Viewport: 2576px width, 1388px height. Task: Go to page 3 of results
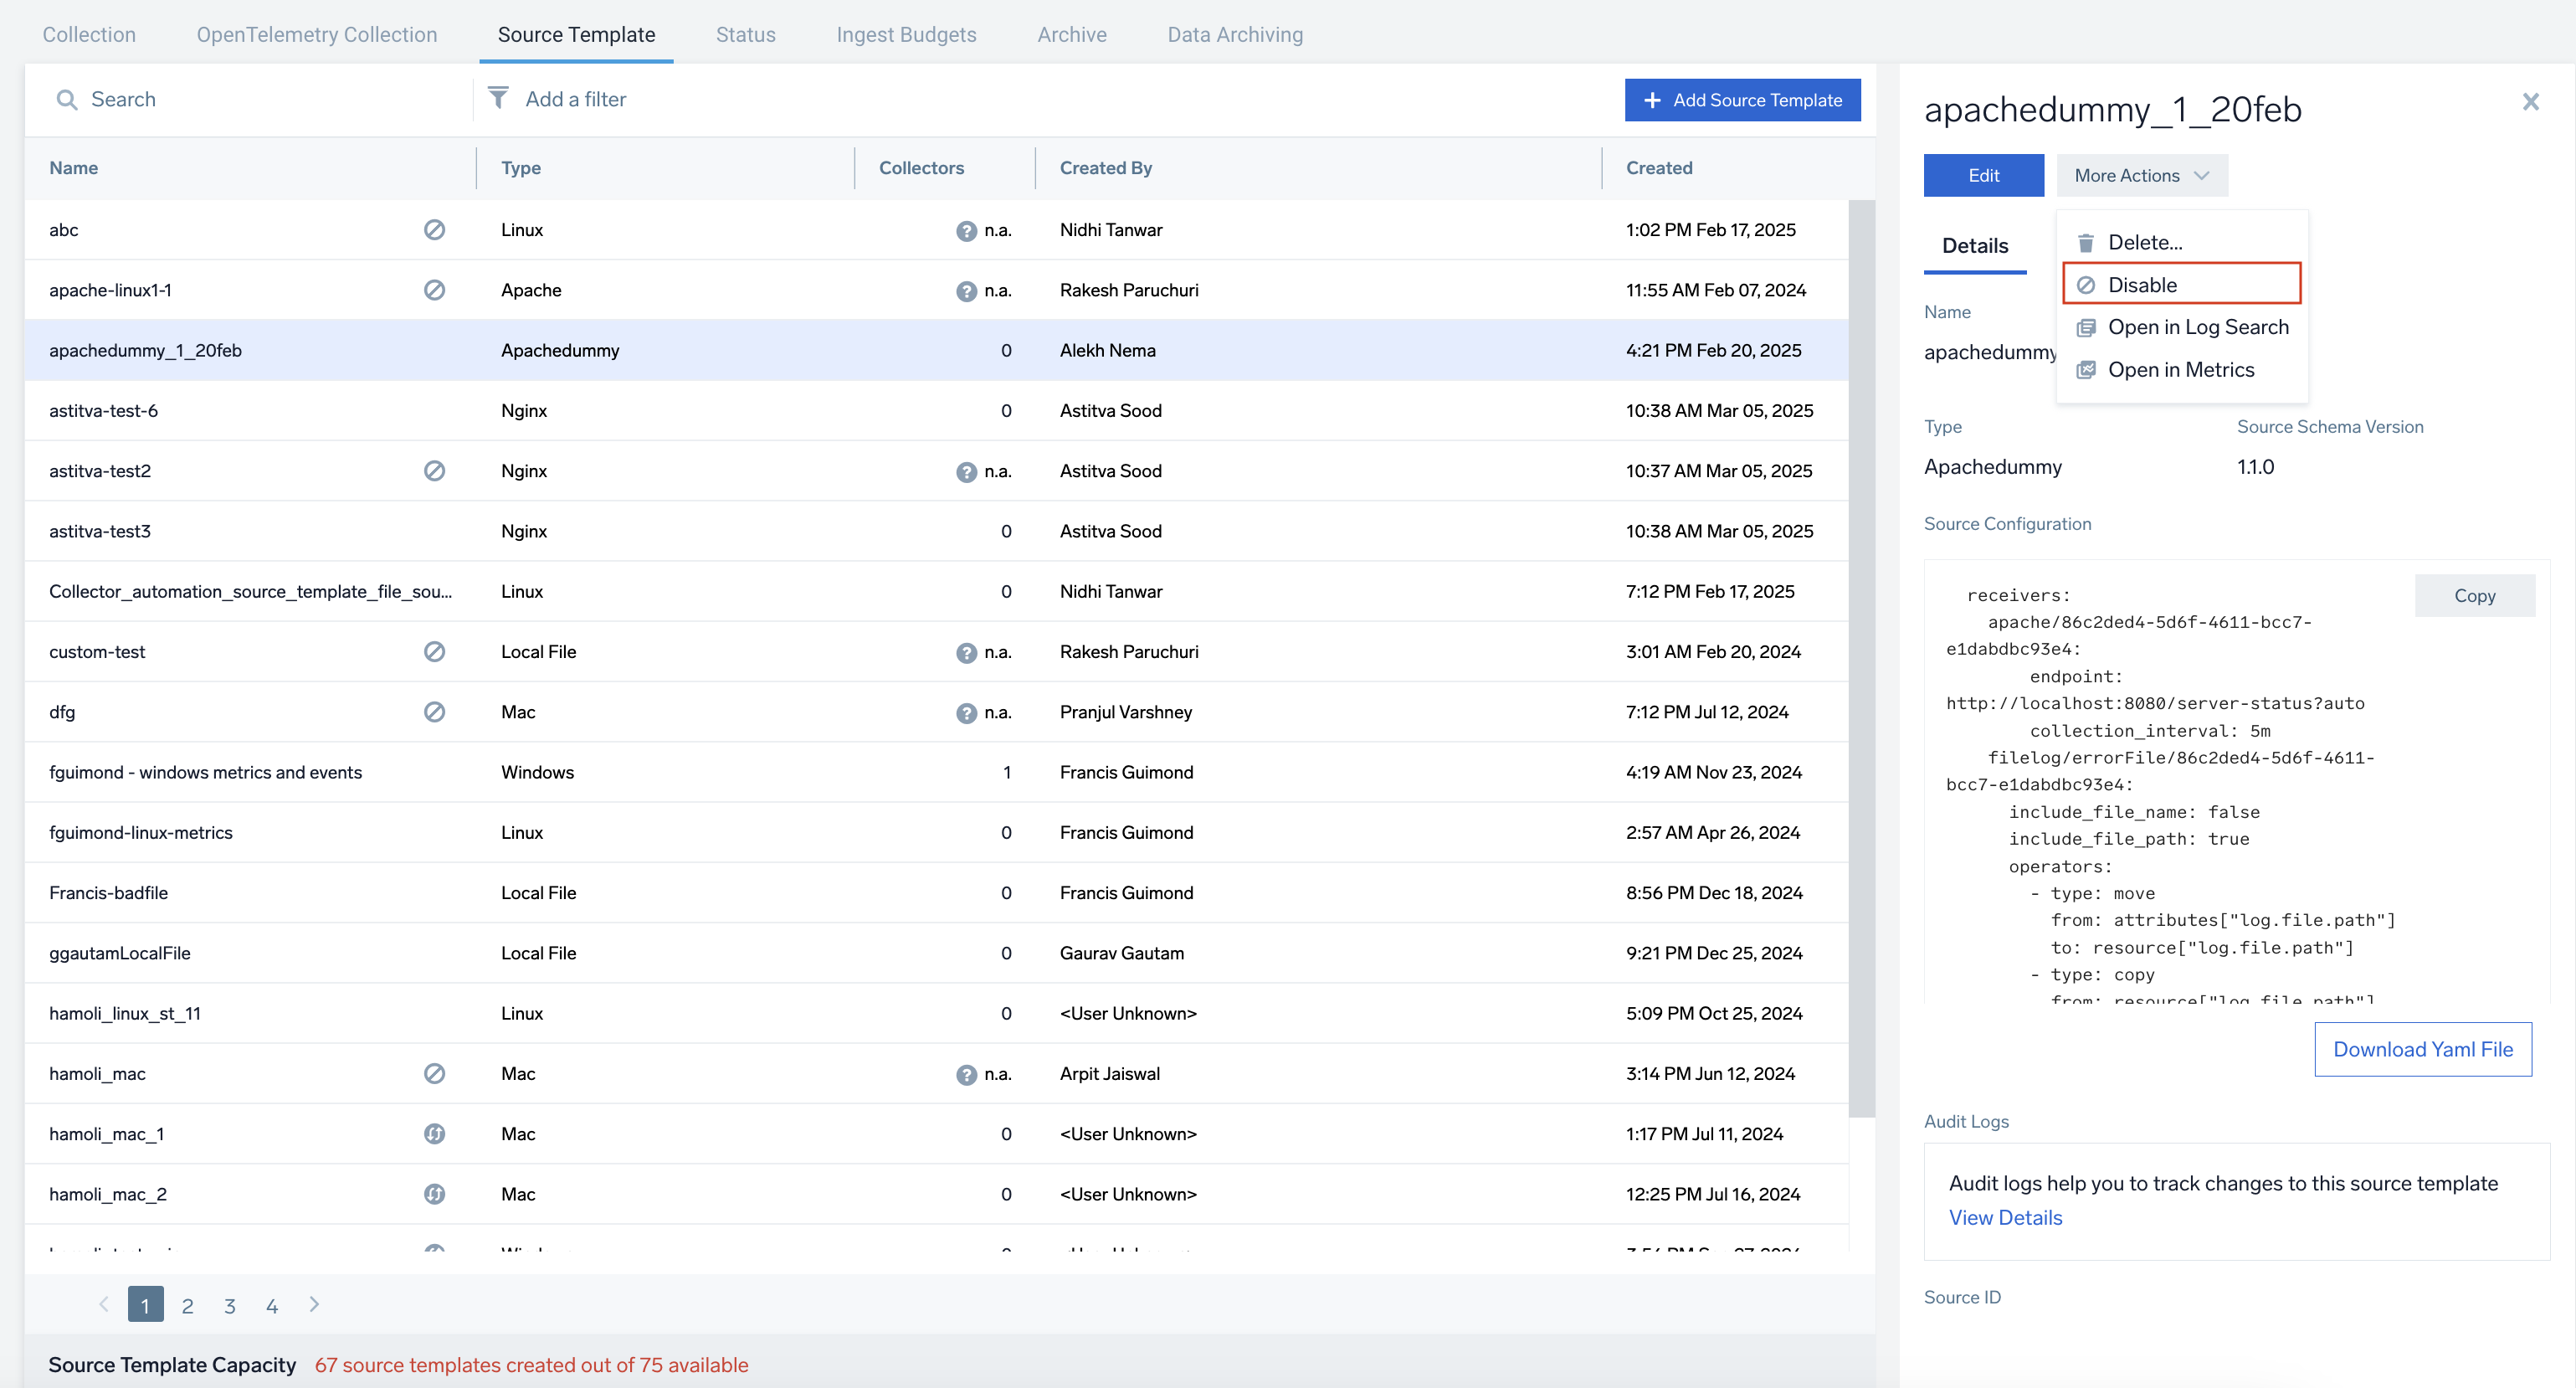coord(229,1304)
